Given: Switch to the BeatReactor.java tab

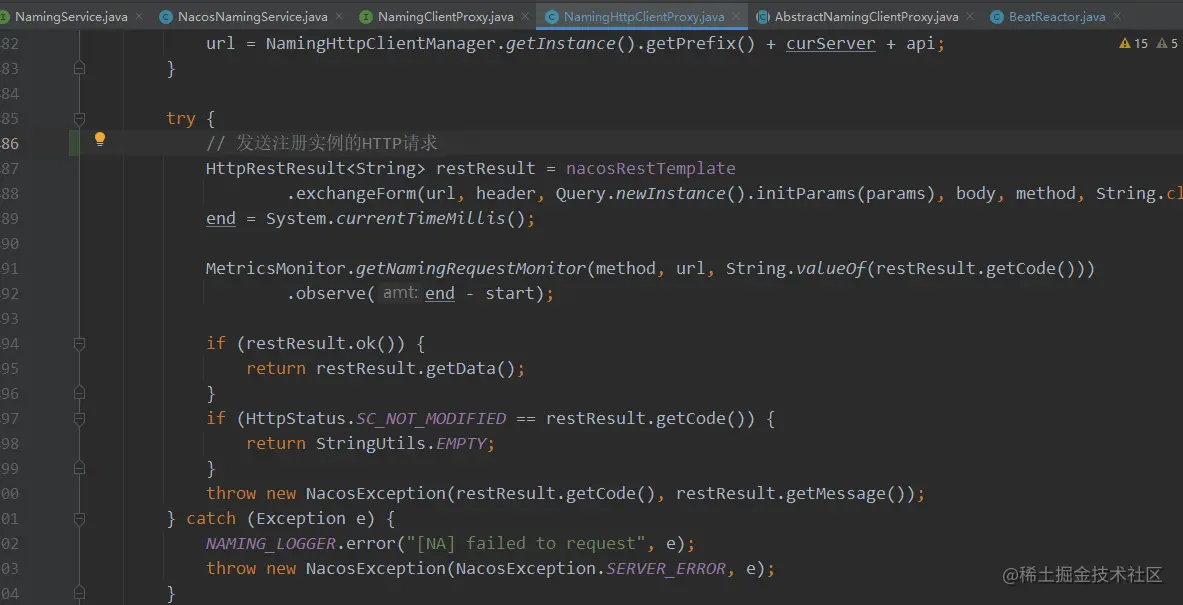Looking at the screenshot, I should [1057, 17].
